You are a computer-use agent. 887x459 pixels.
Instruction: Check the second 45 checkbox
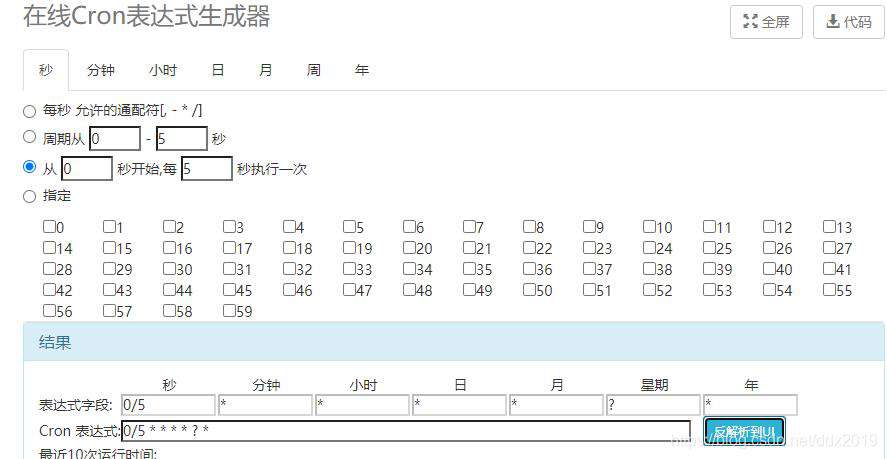click(229, 290)
